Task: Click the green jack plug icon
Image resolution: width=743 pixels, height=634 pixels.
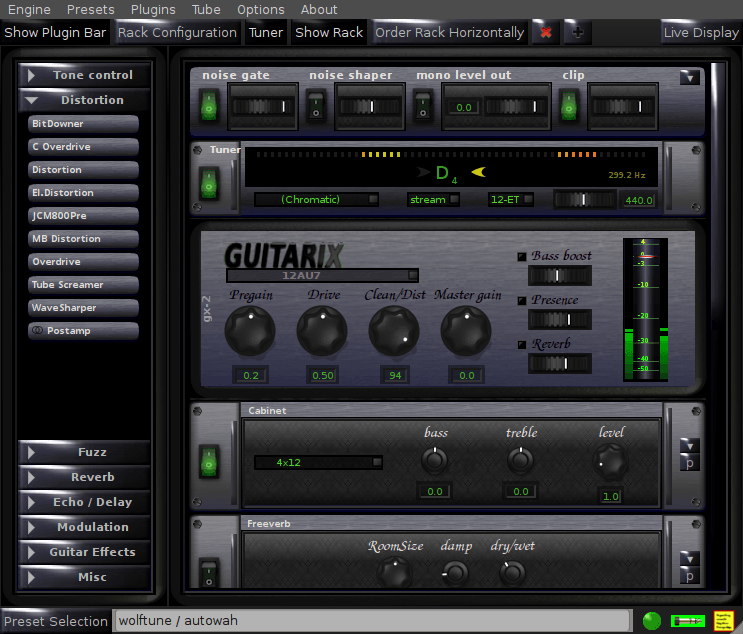Action: tap(688, 621)
